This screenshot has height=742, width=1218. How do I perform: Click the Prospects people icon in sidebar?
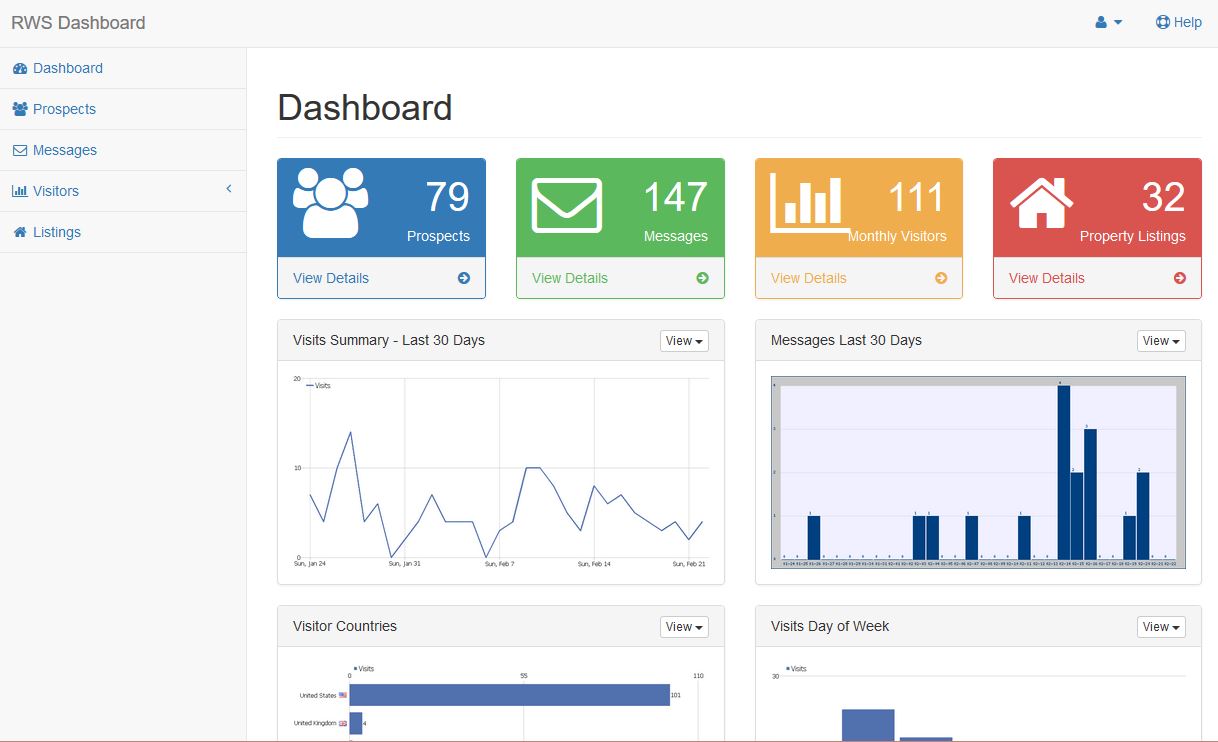[20, 109]
